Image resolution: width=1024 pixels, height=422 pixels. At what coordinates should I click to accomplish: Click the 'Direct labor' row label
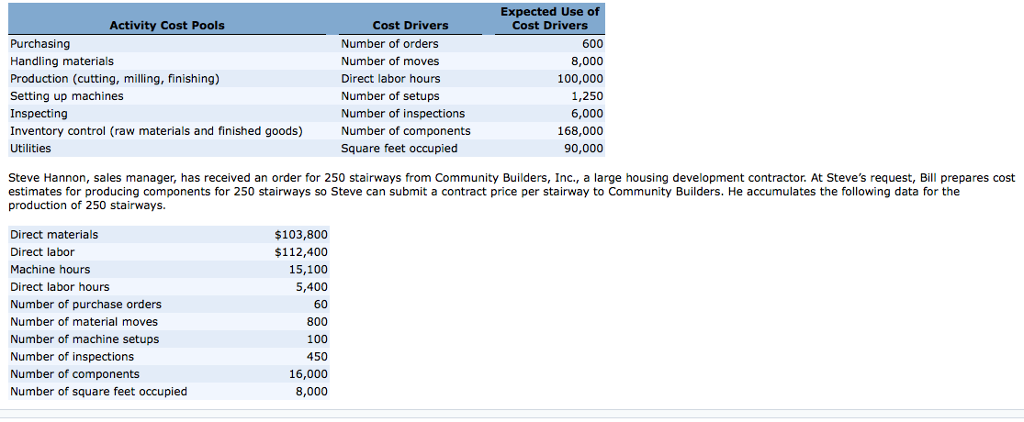point(42,252)
